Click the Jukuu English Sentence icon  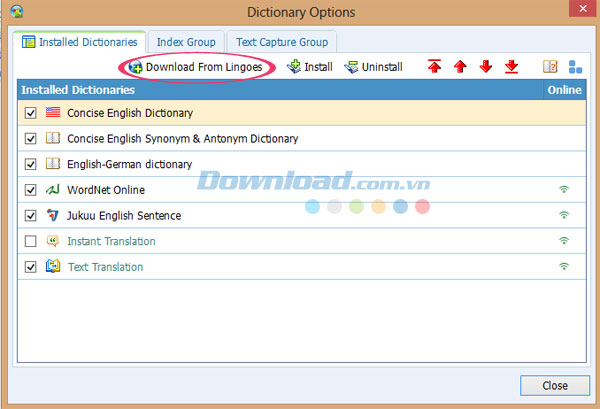pyautogui.click(x=53, y=216)
